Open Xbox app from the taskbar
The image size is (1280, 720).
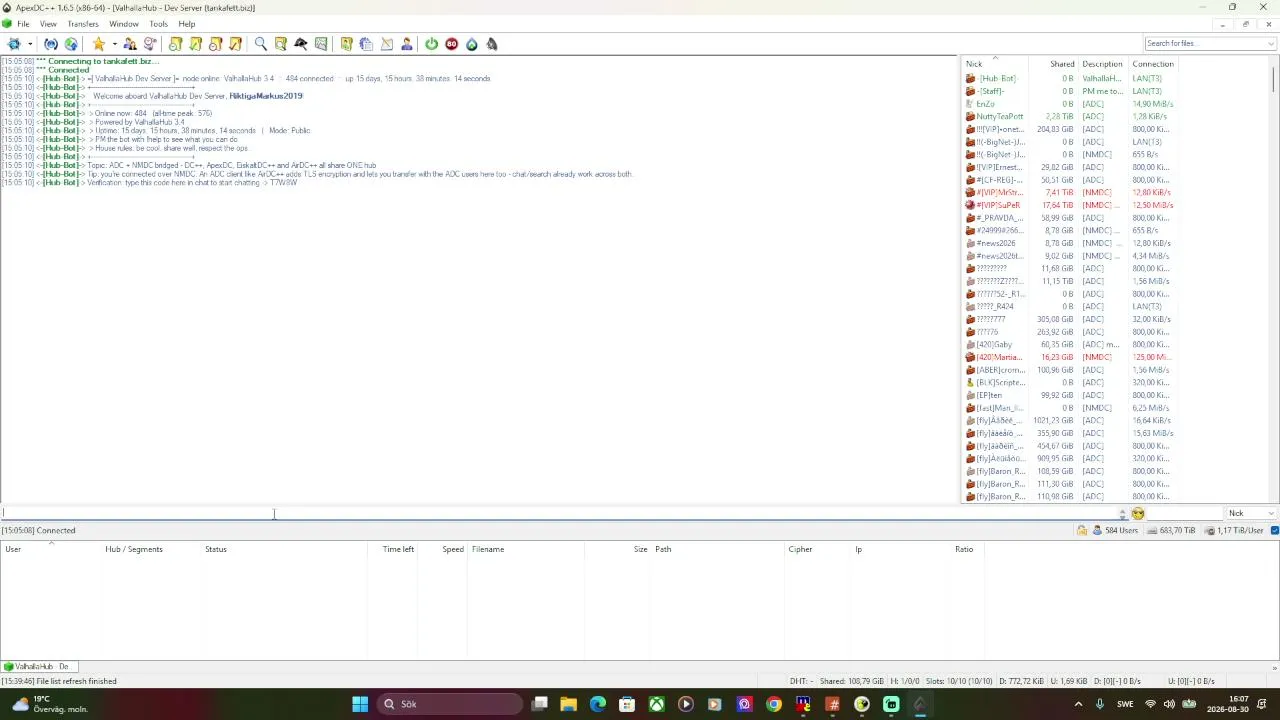click(656, 704)
